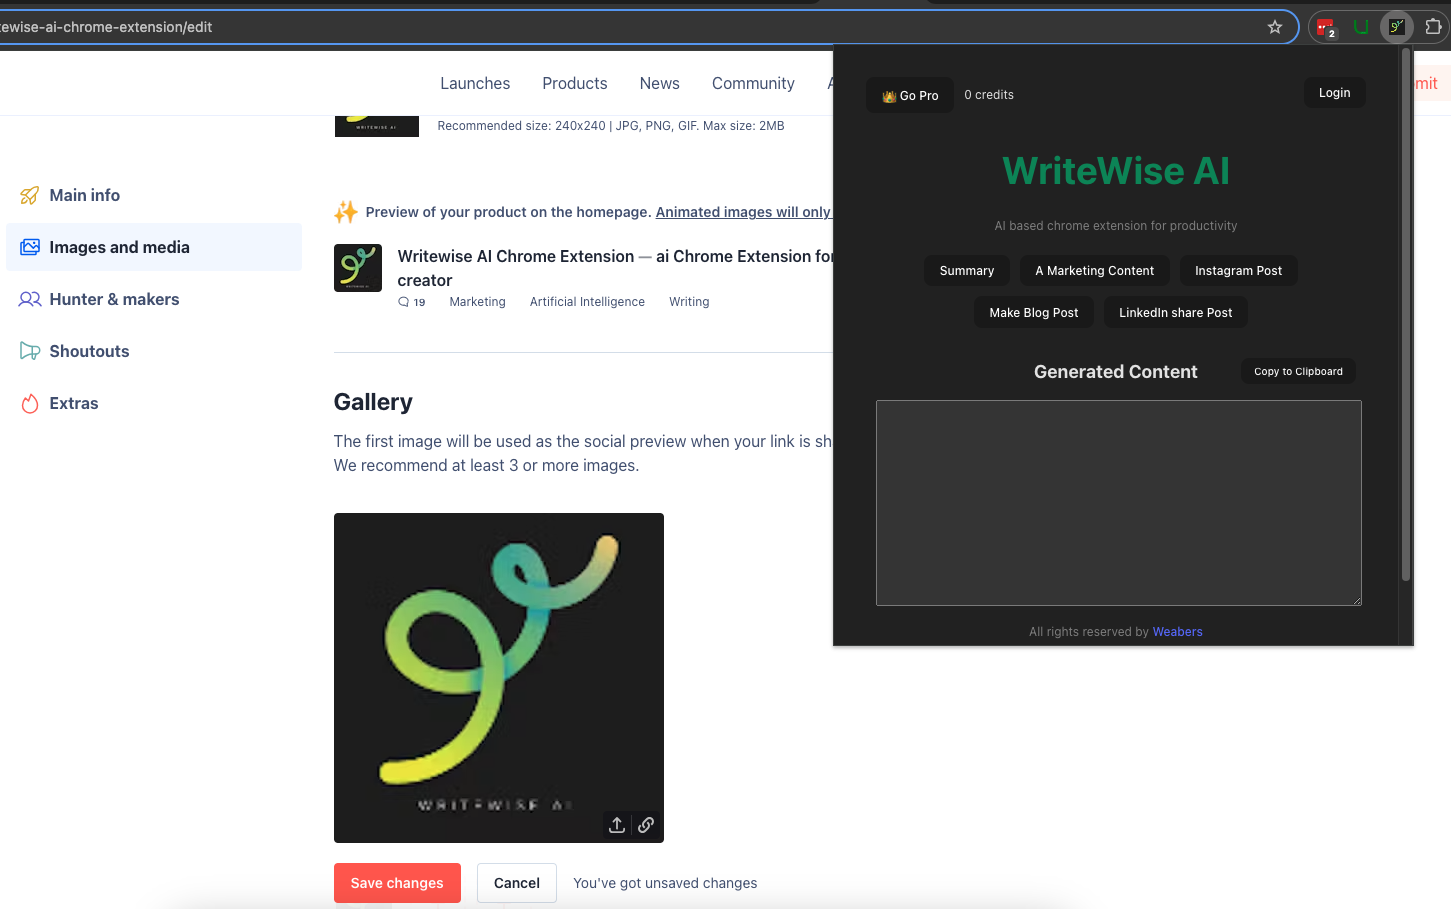Open the red calendar extension icon
Screen dimensions: 1451x909
[x=1326, y=27]
